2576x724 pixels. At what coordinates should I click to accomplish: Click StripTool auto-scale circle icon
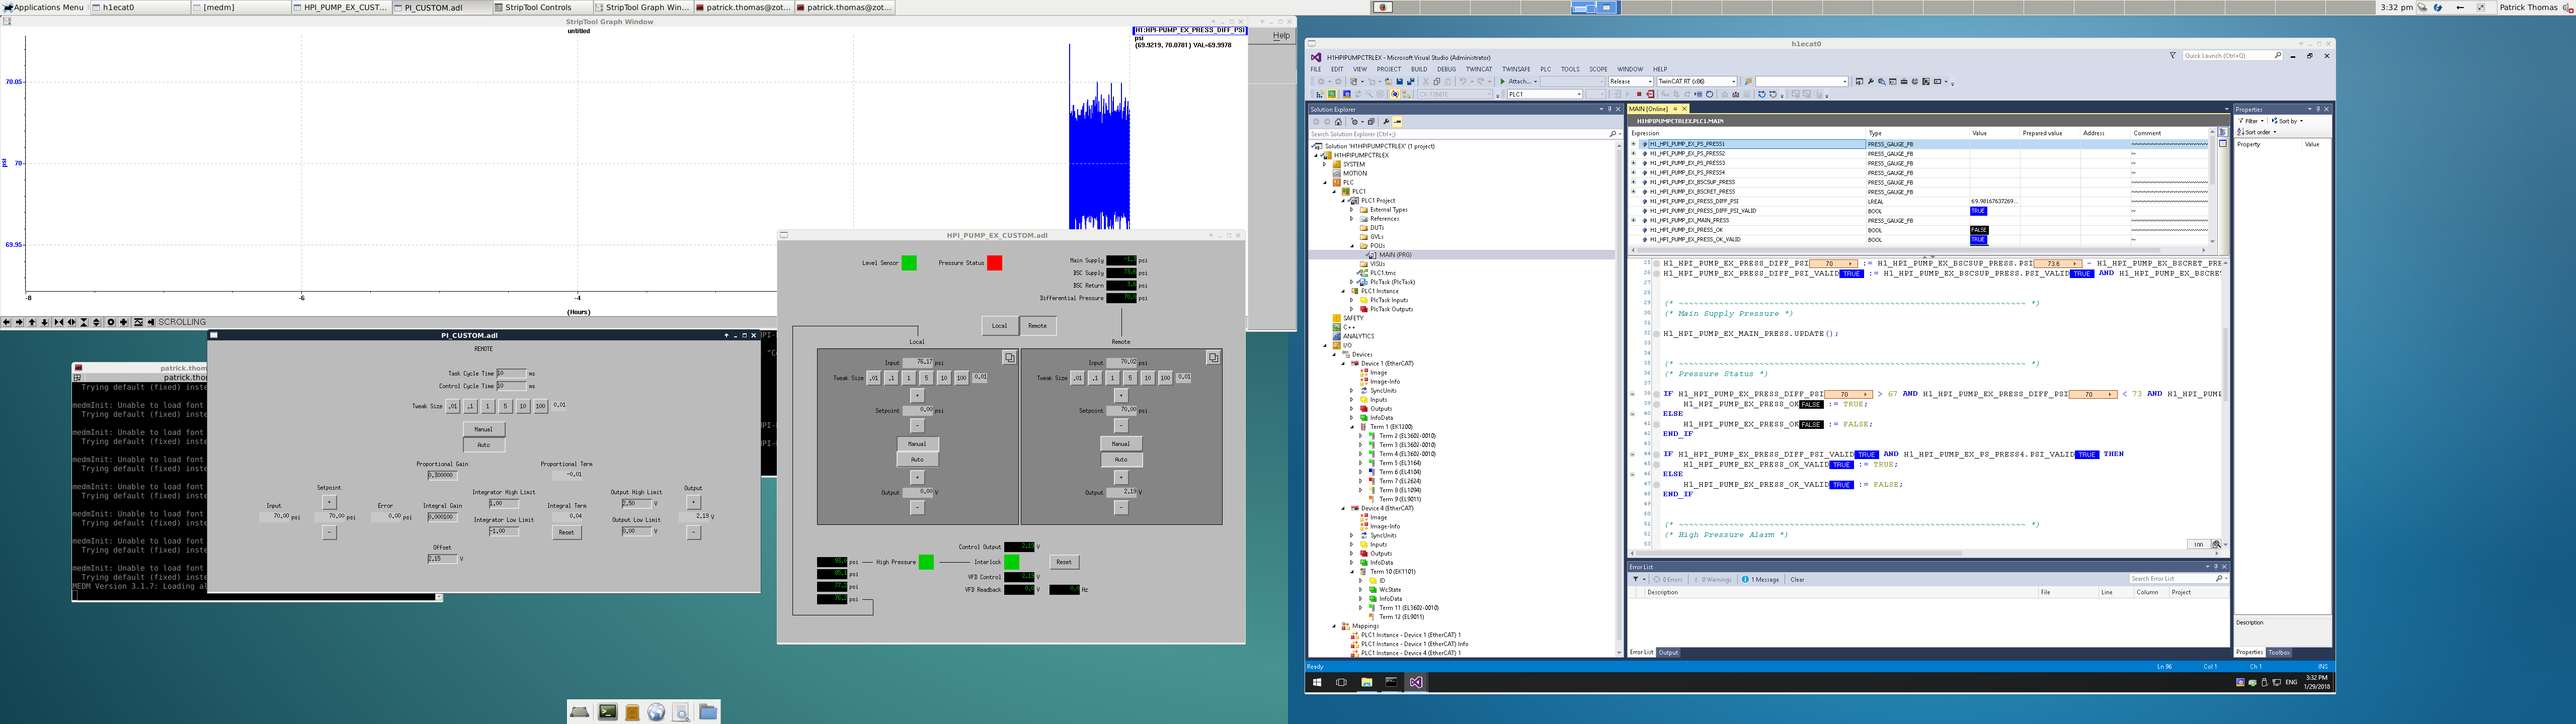pos(111,322)
